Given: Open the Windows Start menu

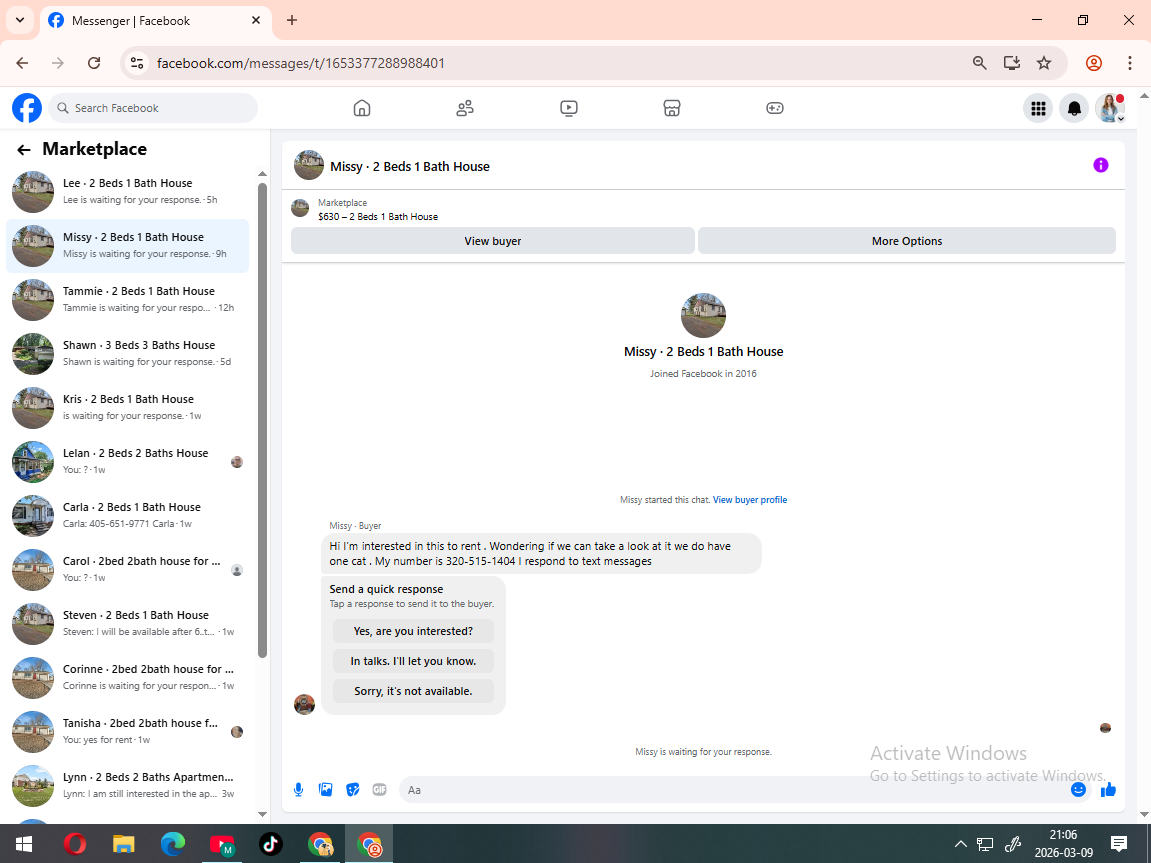Looking at the screenshot, I should [x=23, y=845].
